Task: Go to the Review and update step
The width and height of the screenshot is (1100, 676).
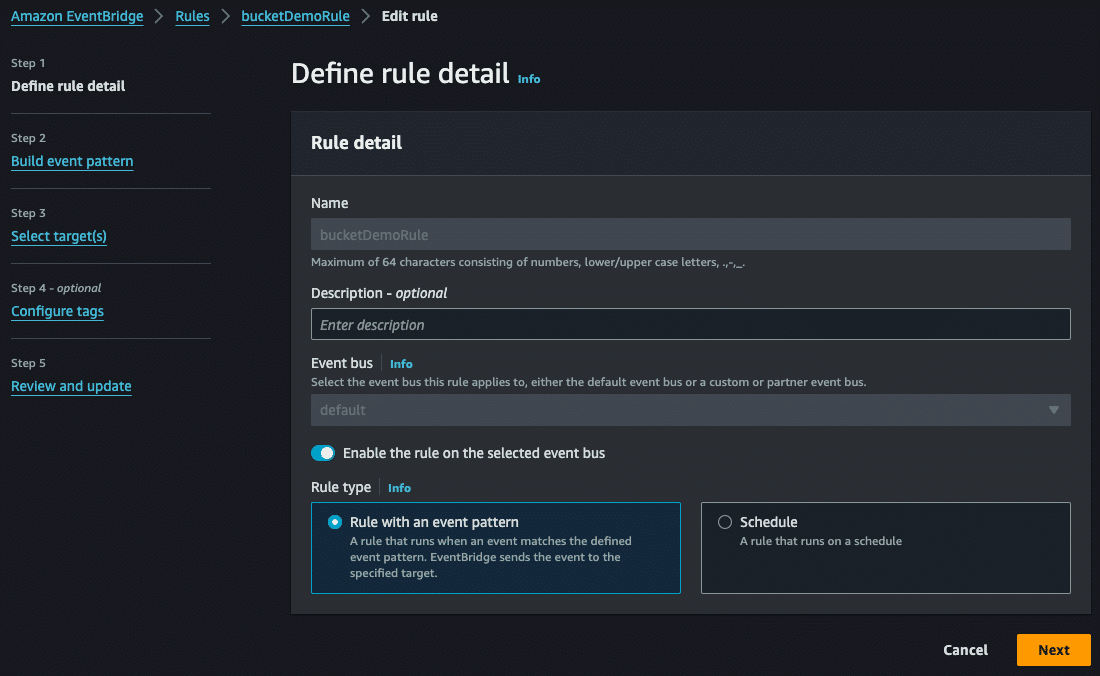Action: [71, 386]
